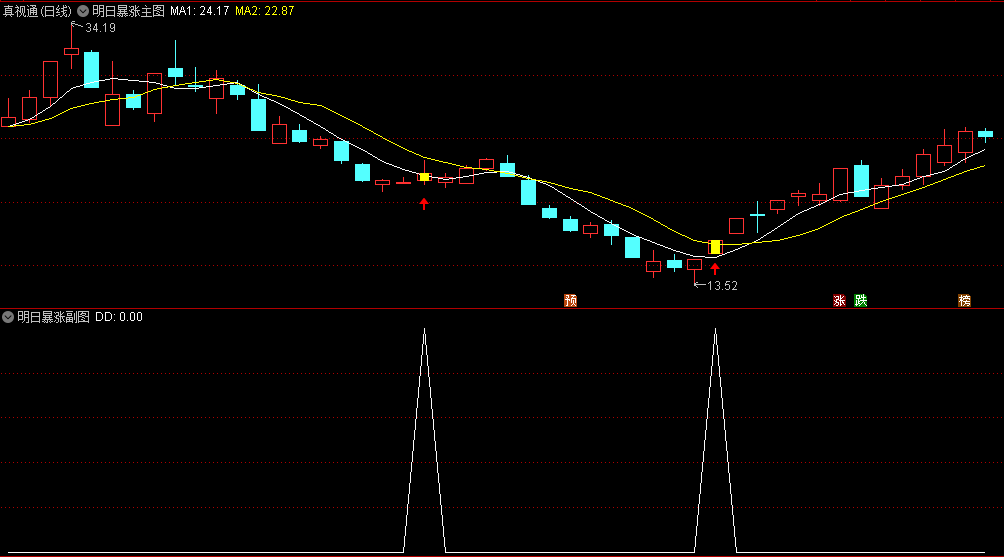
Task: Click the last cyan candle on right edge
Action: pos(985,134)
